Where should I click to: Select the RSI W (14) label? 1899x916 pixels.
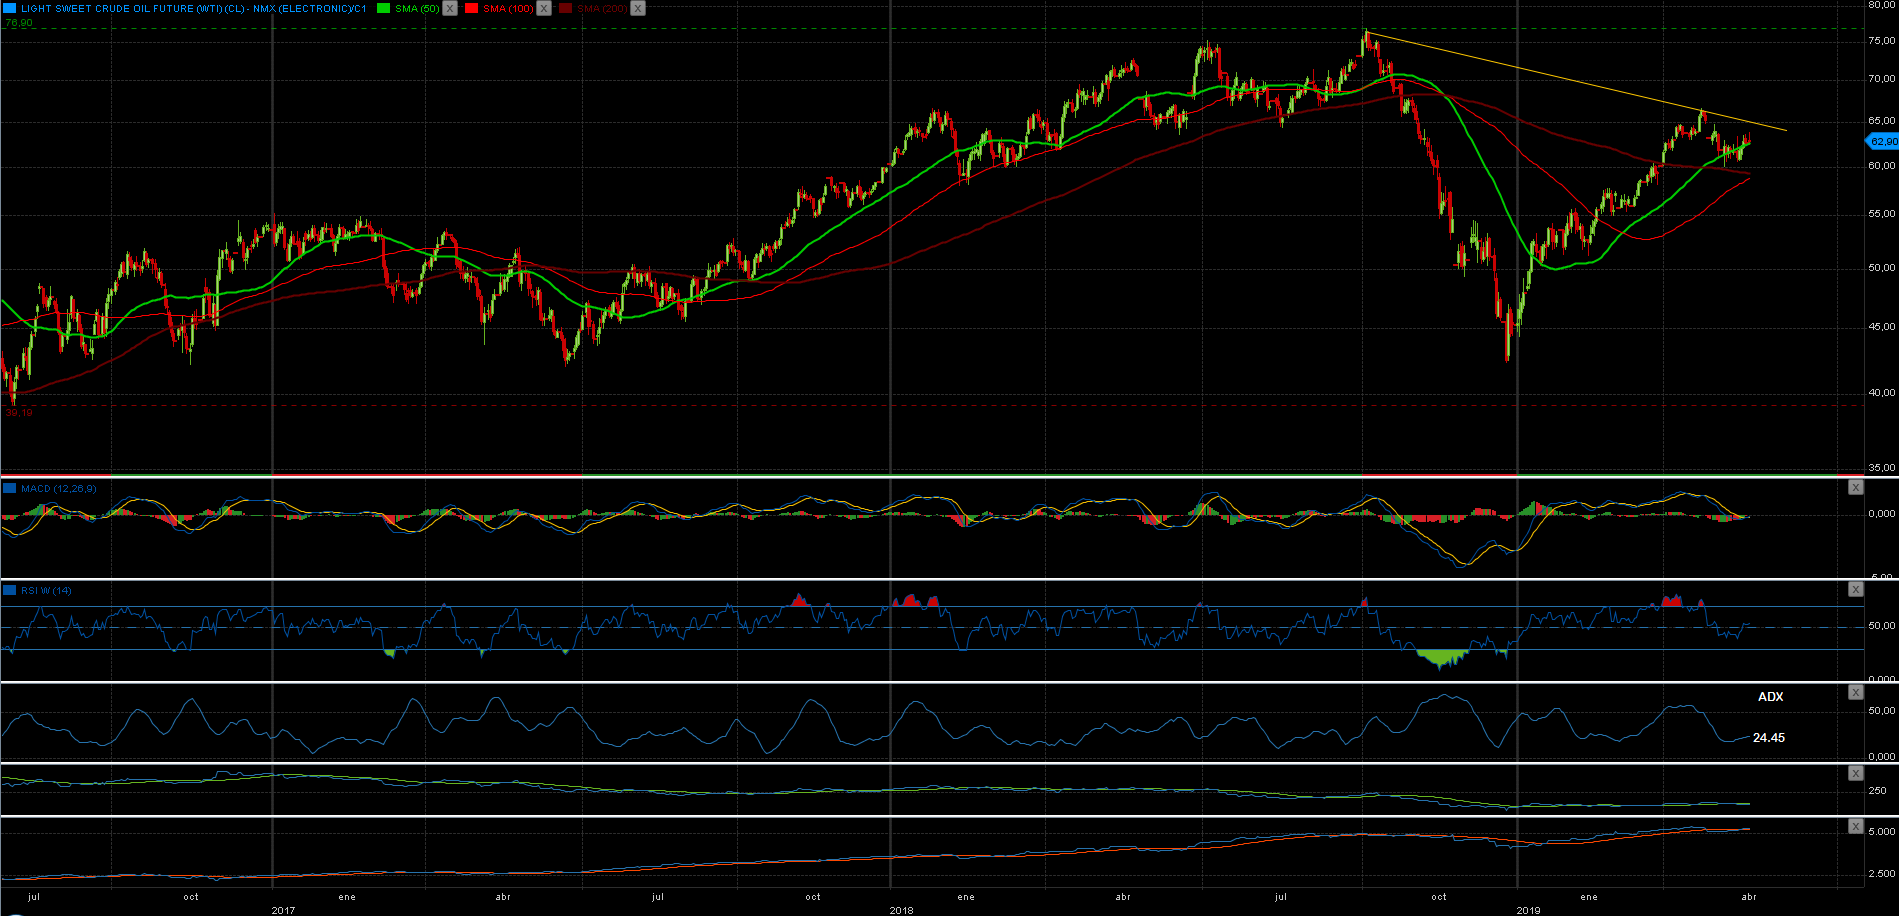(46, 591)
